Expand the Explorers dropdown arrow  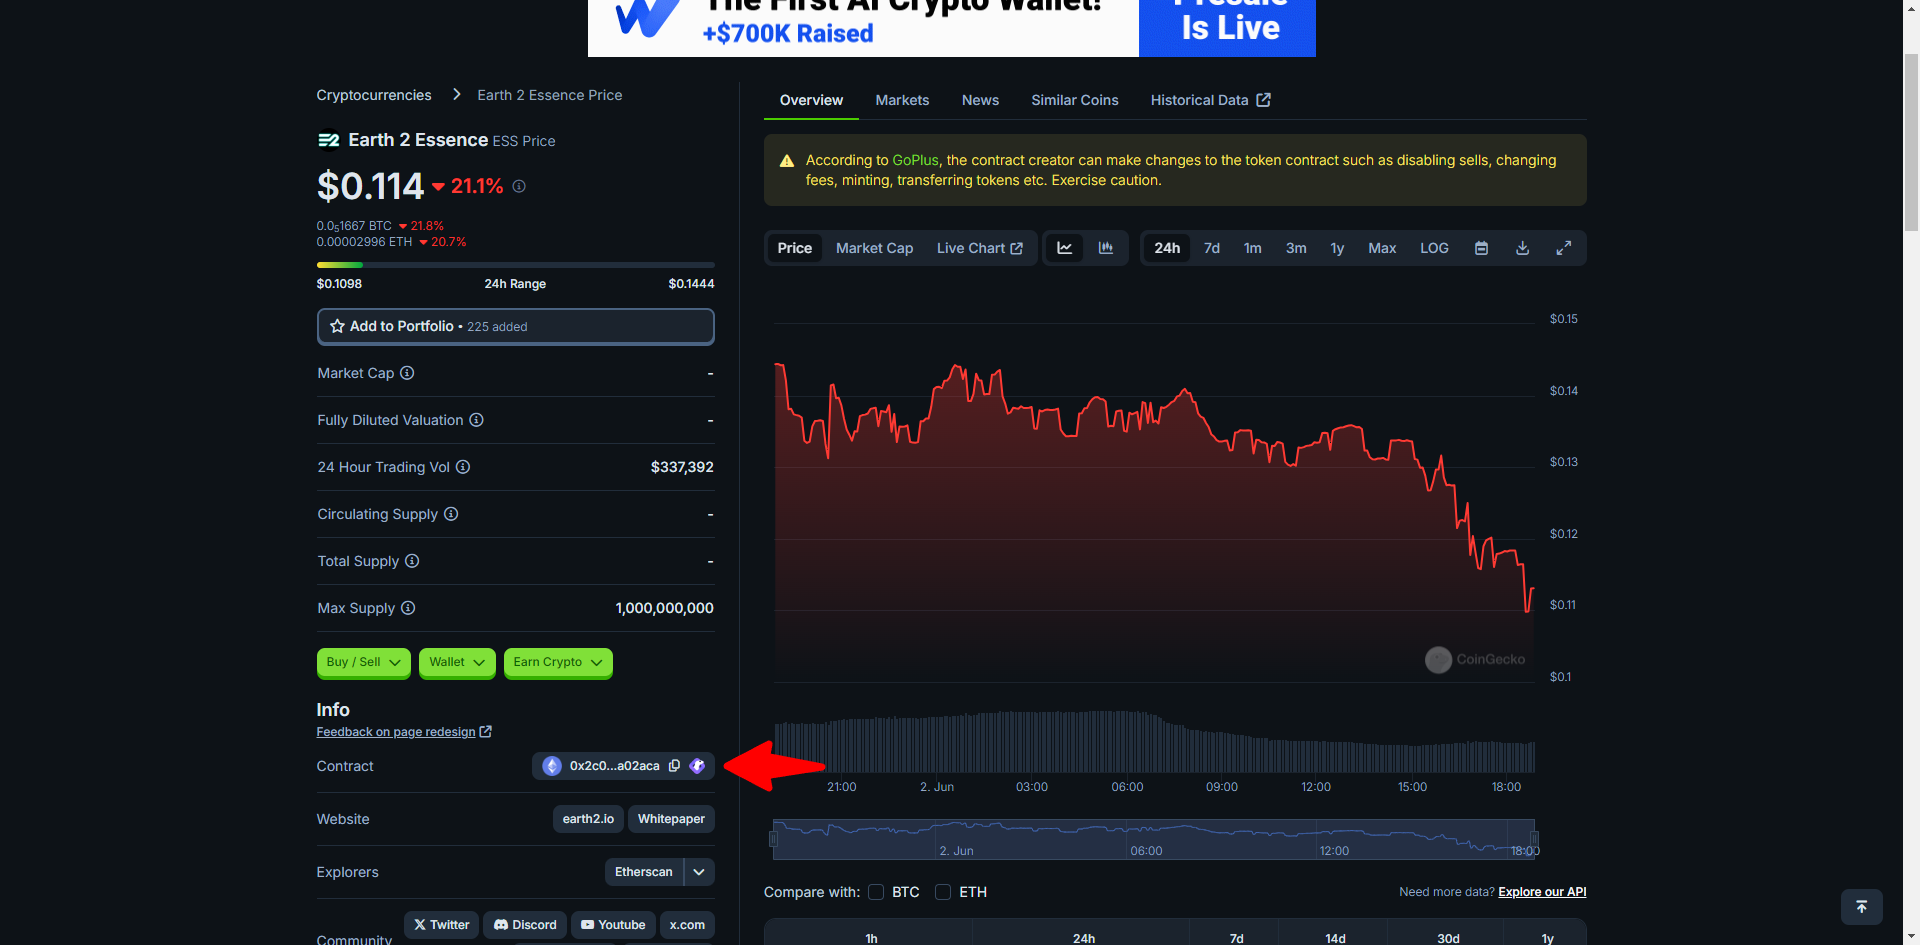tap(699, 872)
